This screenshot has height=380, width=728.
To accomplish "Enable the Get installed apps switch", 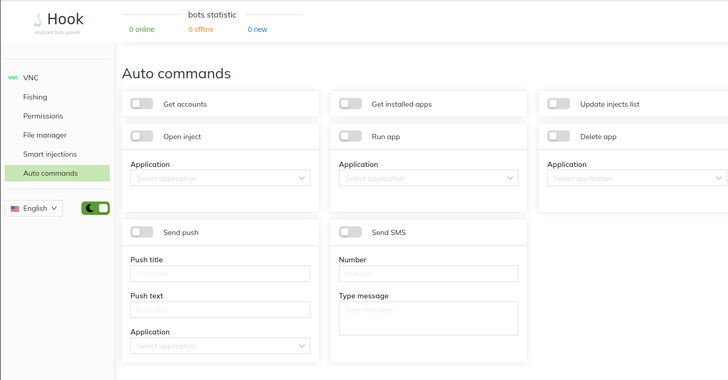I will (351, 104).
